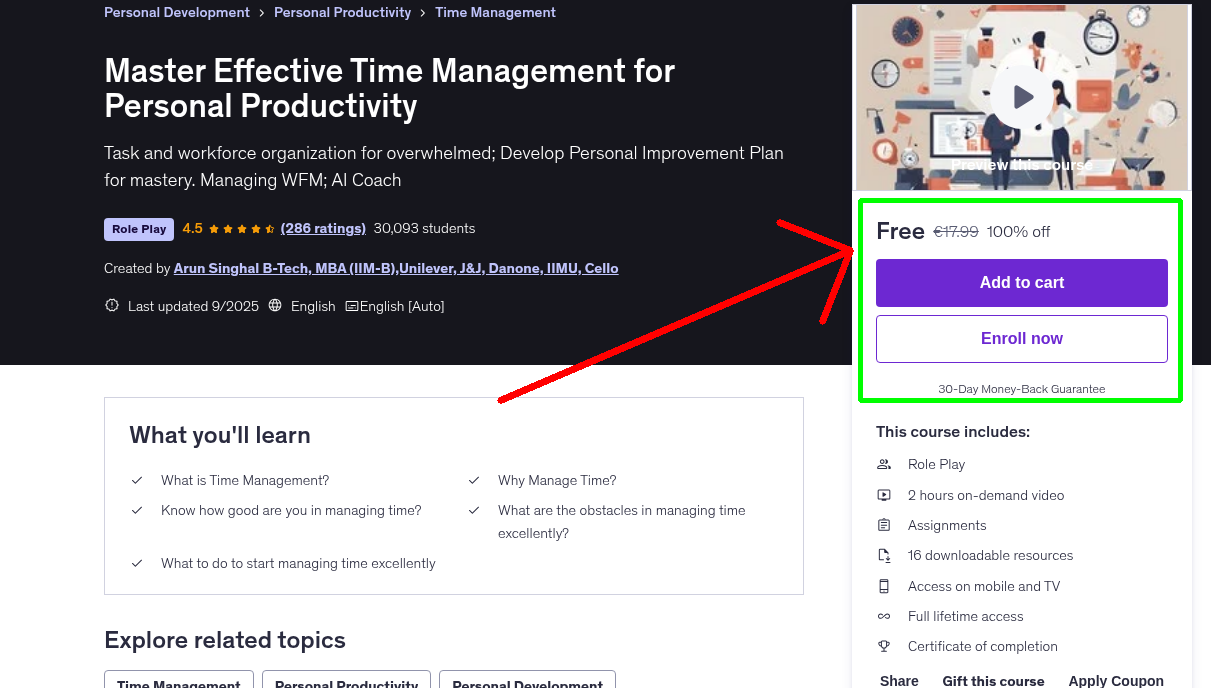This screenshot has width=1211, height=688.
Task: Open the Time Management breadcrumb
Action: pyautogui.click(x=495, y=12)
